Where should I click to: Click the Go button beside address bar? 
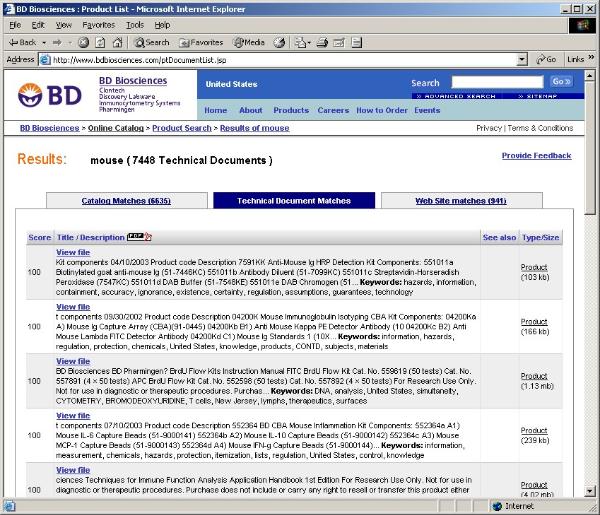point(546,59)
